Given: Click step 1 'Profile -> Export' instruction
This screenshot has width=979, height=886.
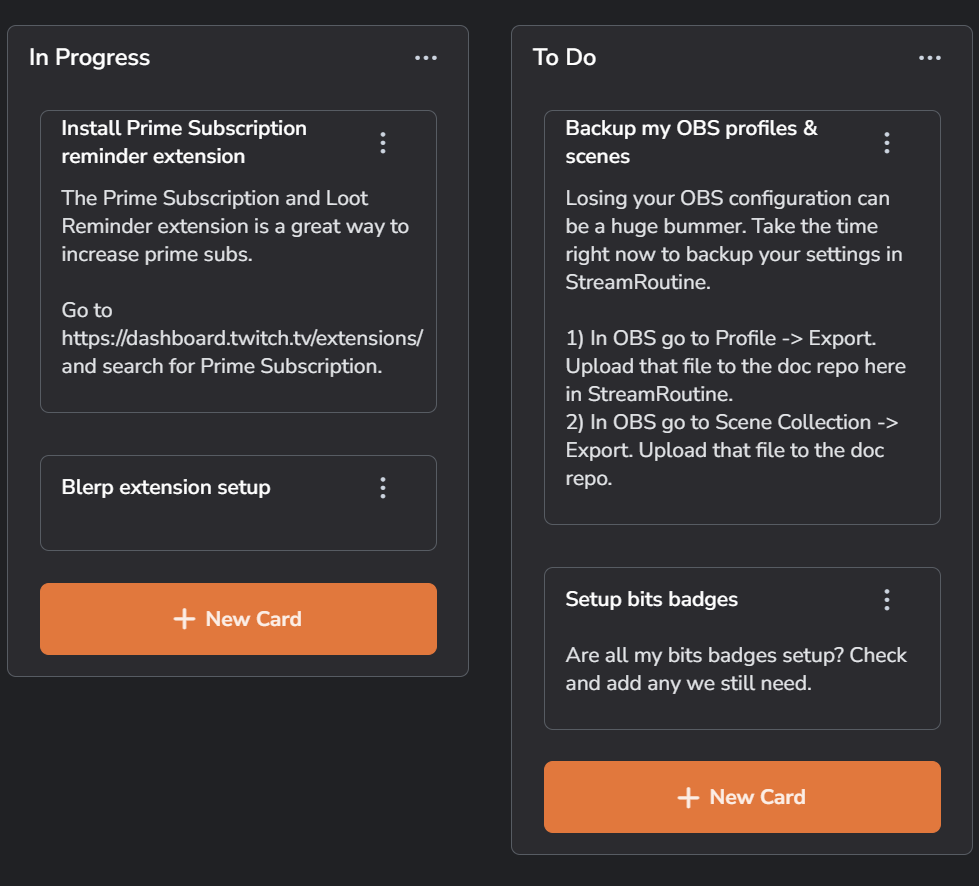Looking at the screenshot, I should (735, 366).
